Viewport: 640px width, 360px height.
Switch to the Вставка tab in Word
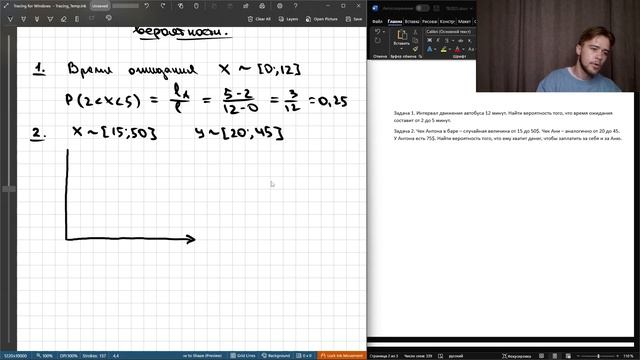pyautogui.click(x=412, y=21)
